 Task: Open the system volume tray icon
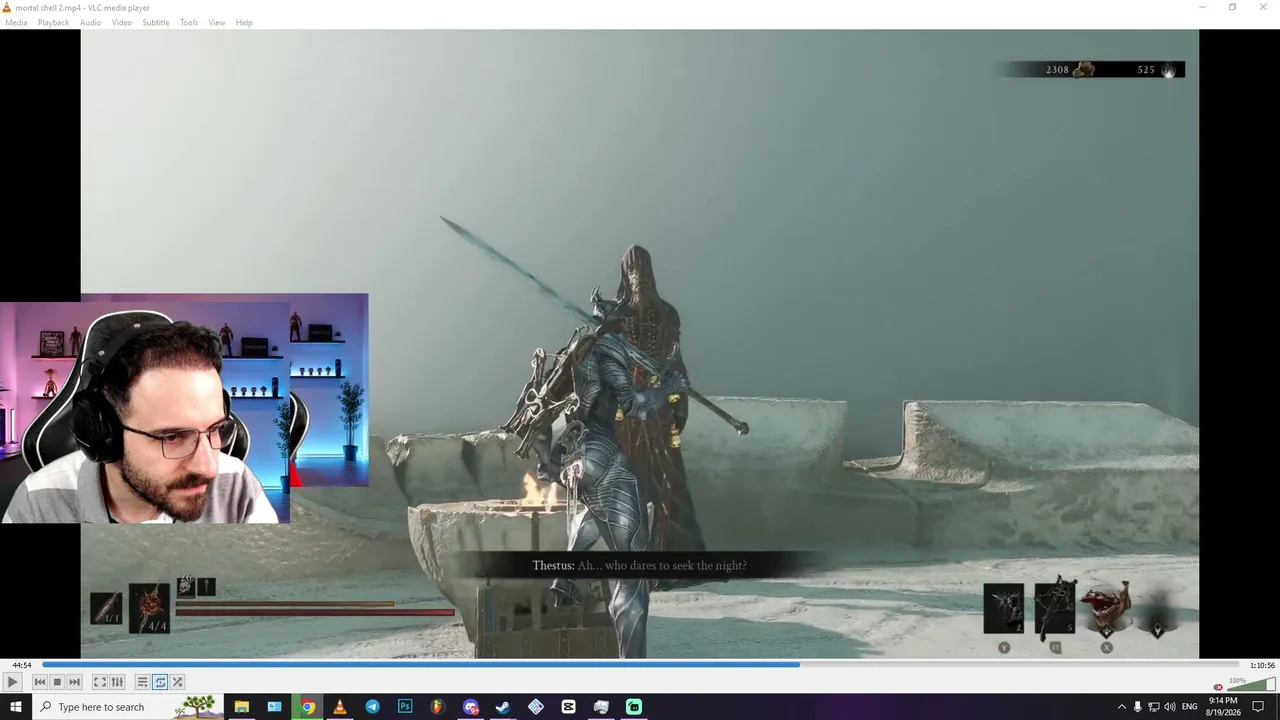coord(1170,707)
